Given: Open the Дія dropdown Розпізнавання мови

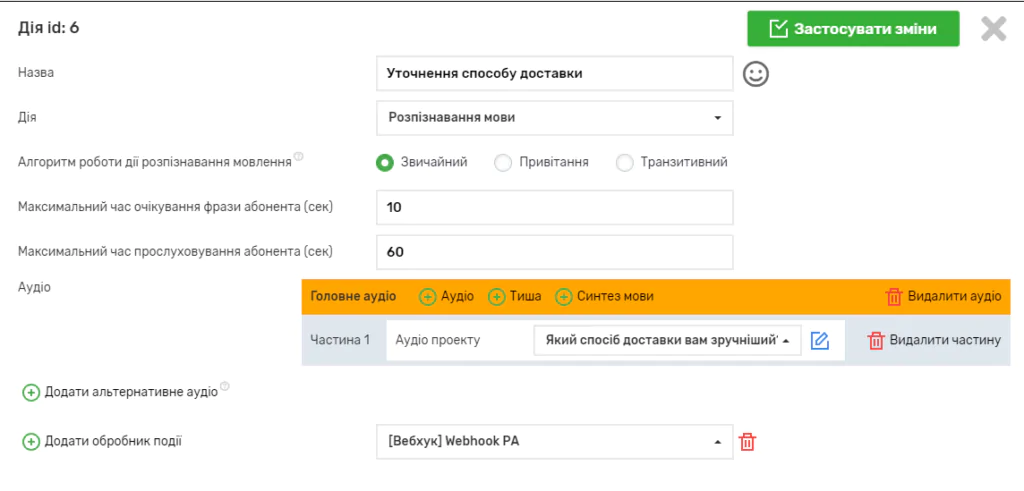Looking at the screenshot, I should click(554, 118).
